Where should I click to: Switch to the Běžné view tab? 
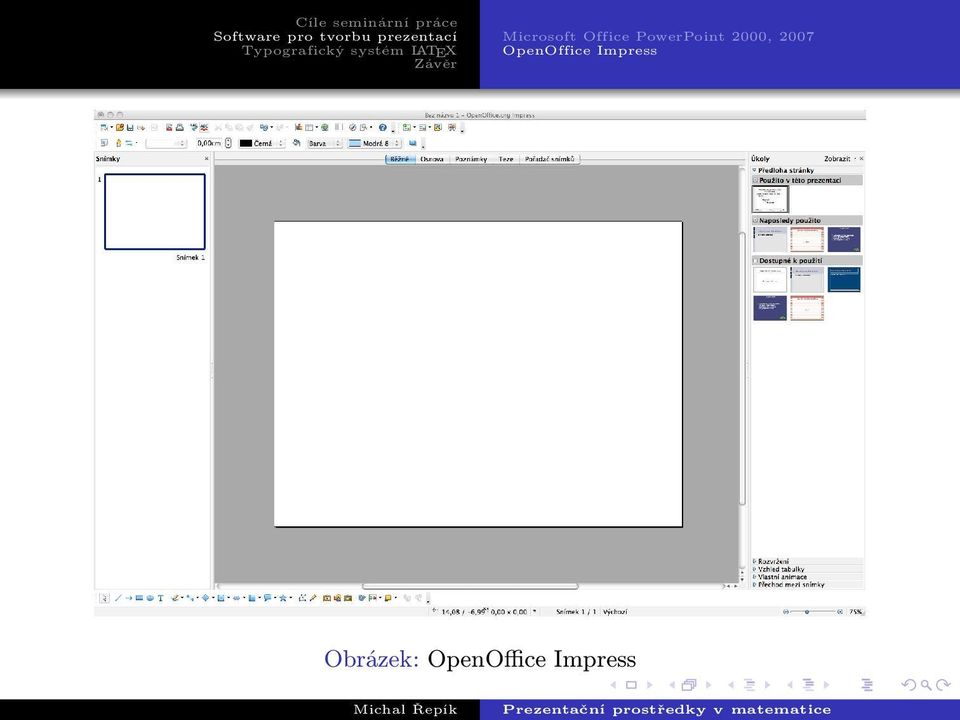[x=400, y=159]
